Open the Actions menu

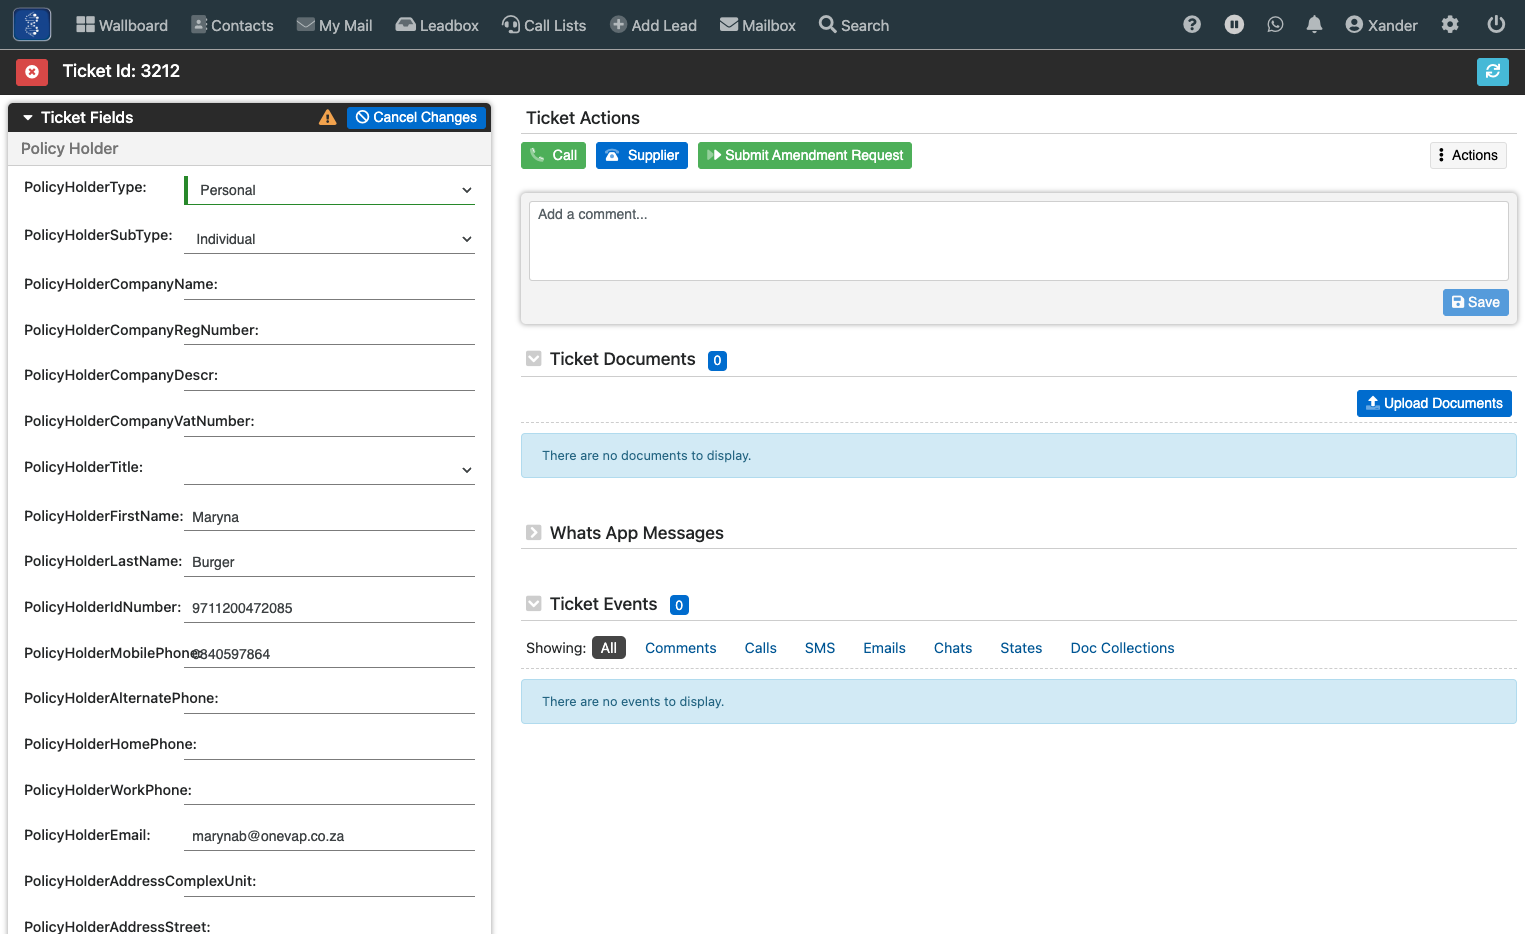click(x=1468, y=155)
